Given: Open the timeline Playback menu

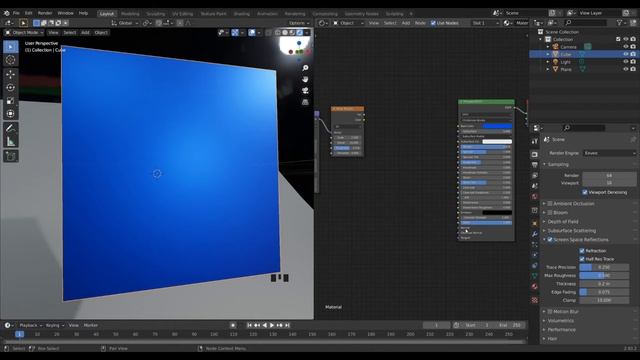Looking at the screenshot, I should (30, 325).
